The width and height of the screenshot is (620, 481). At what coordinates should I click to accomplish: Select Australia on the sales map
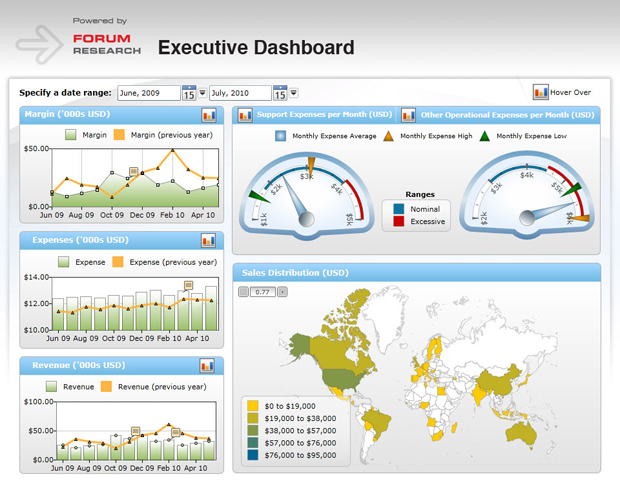521,433
